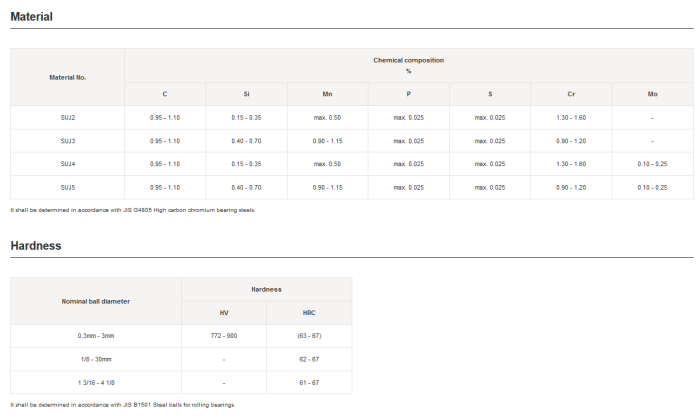
Task: Select the SUJ3 material row label
Action: click(x=67, y=141)
